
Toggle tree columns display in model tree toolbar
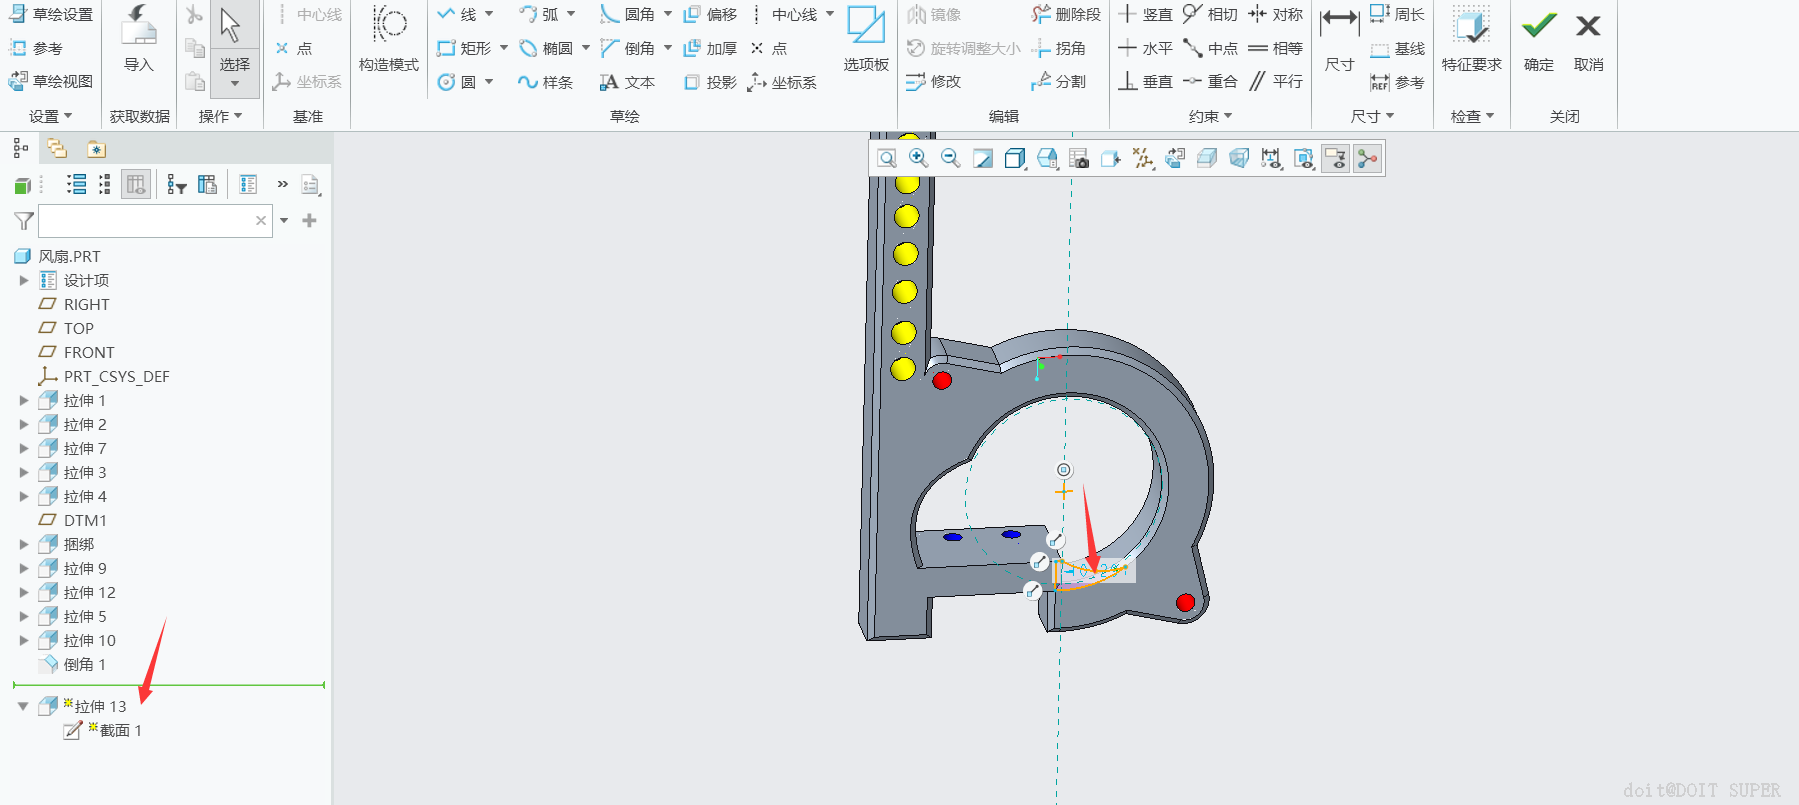click(x=136, y=184)
